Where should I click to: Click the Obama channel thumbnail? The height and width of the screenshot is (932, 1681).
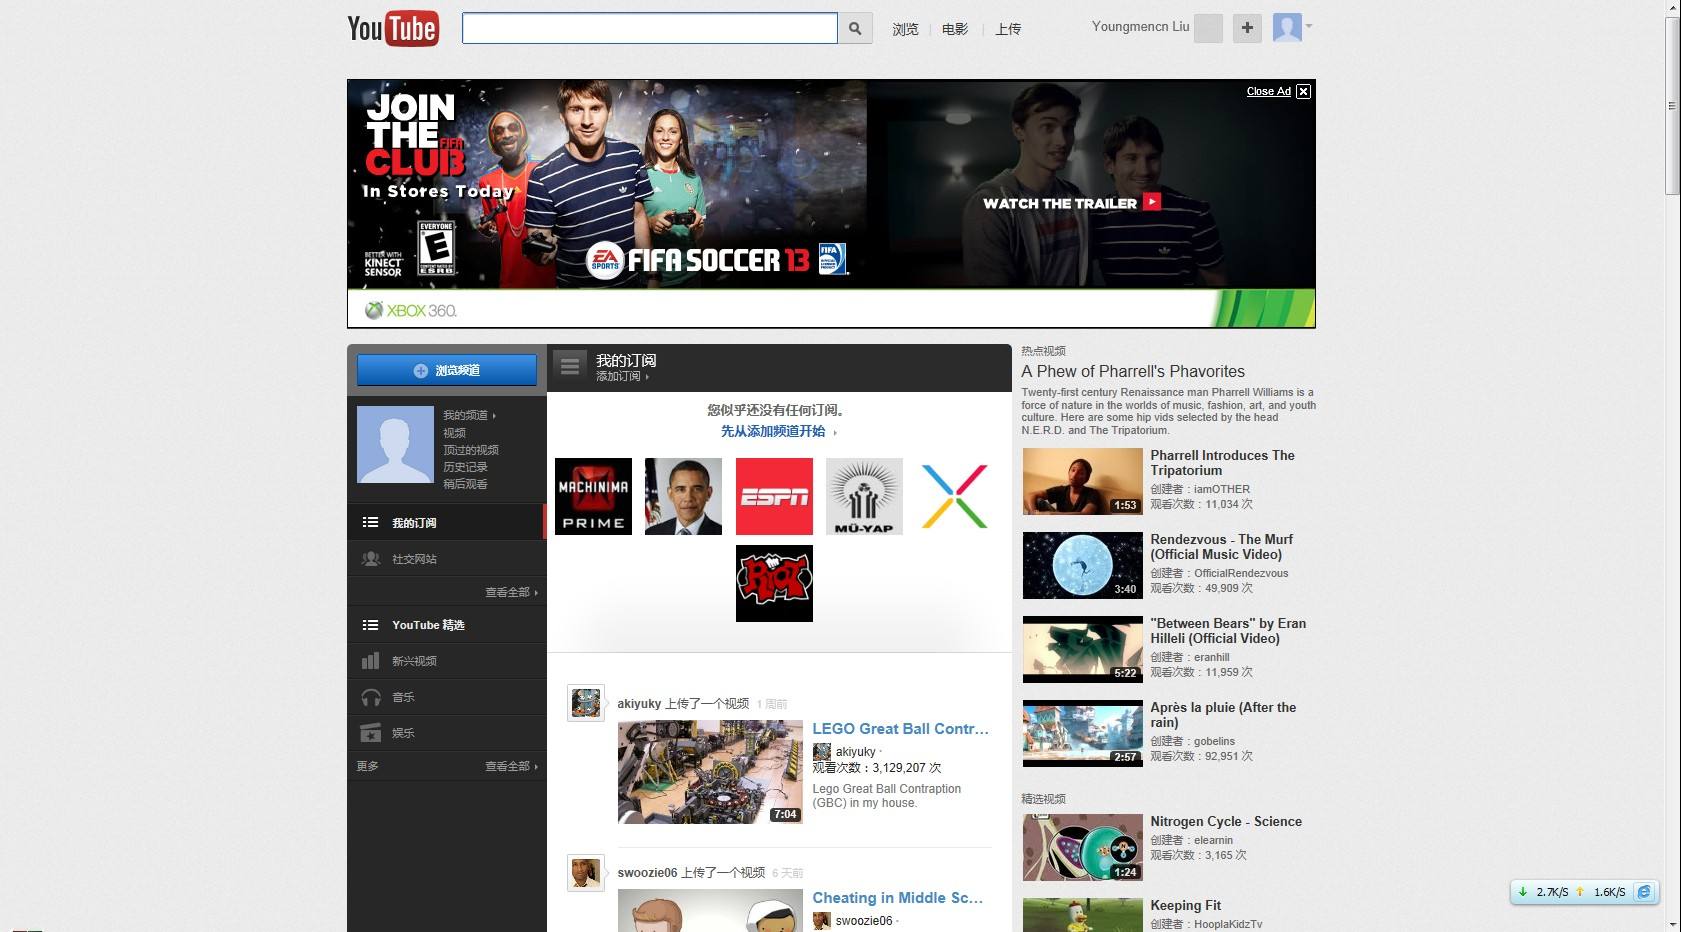[683, 496]
